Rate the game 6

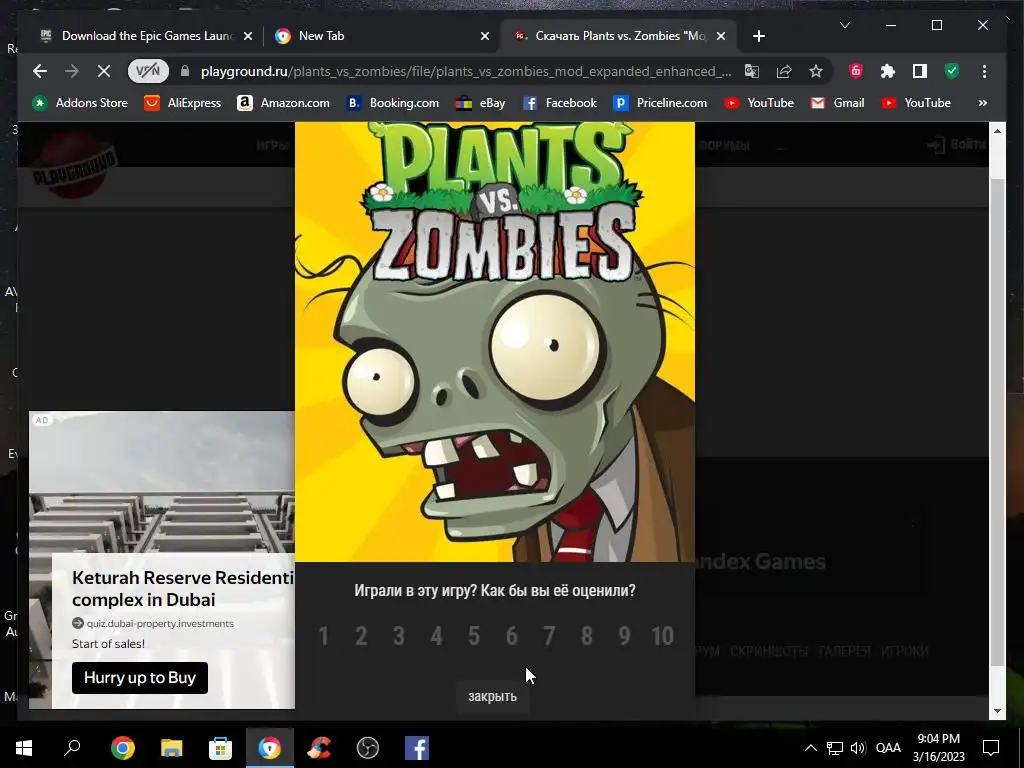click(511, 636)
